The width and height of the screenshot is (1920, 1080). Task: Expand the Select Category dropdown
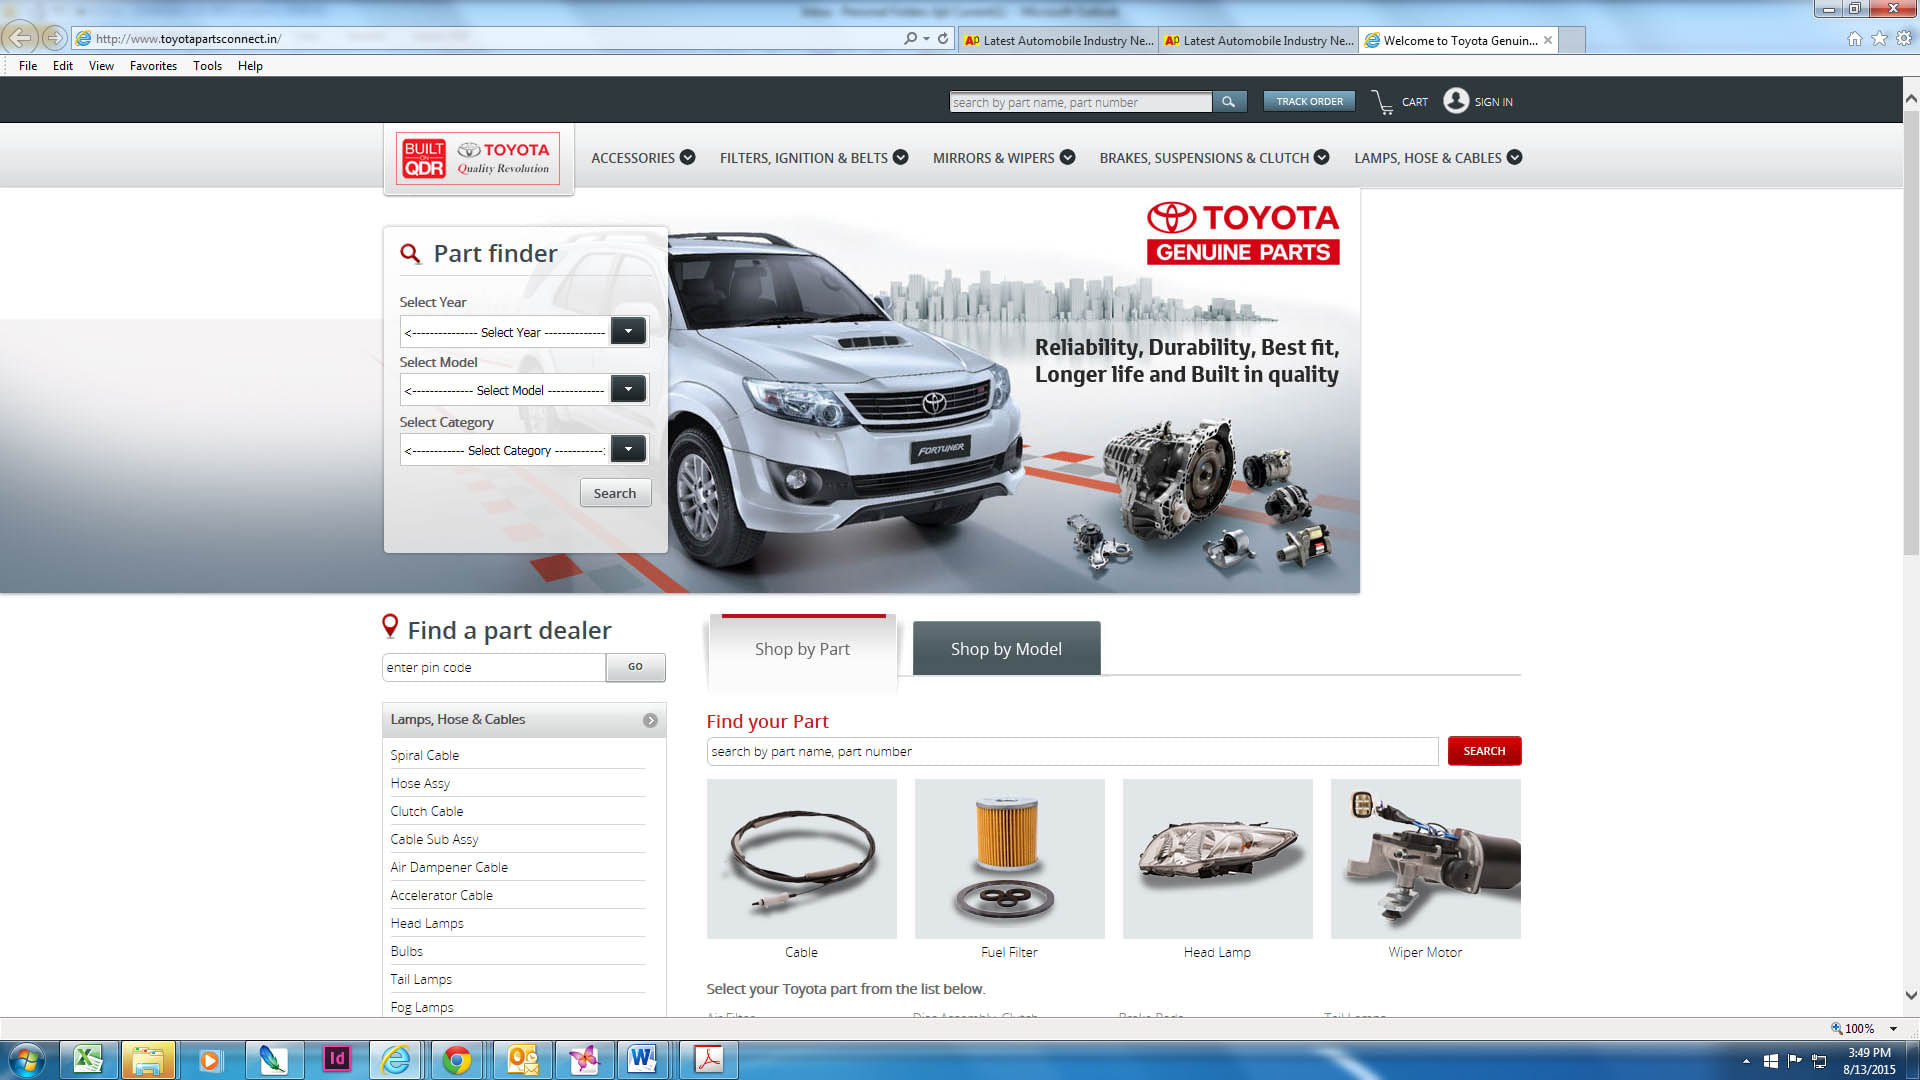coord(628,449)
